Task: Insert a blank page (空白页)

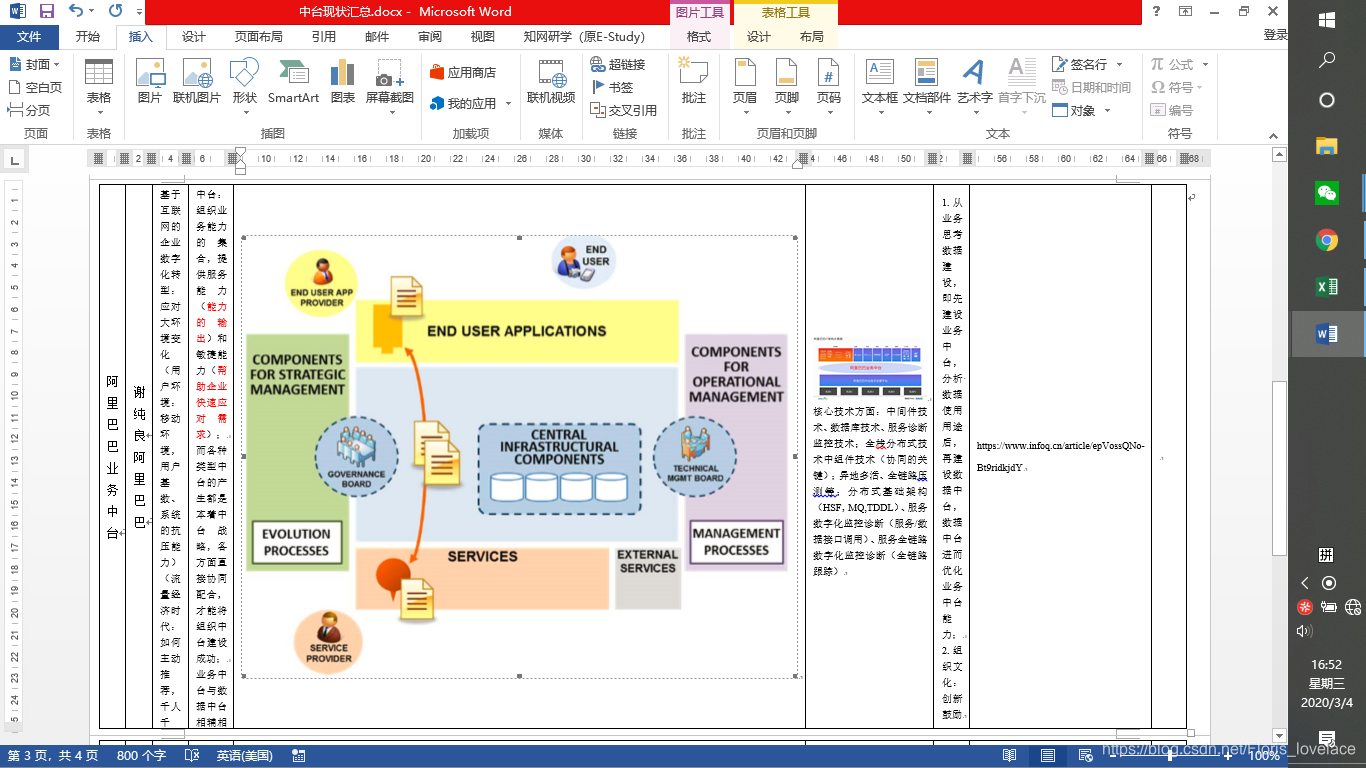Action: 35,87
